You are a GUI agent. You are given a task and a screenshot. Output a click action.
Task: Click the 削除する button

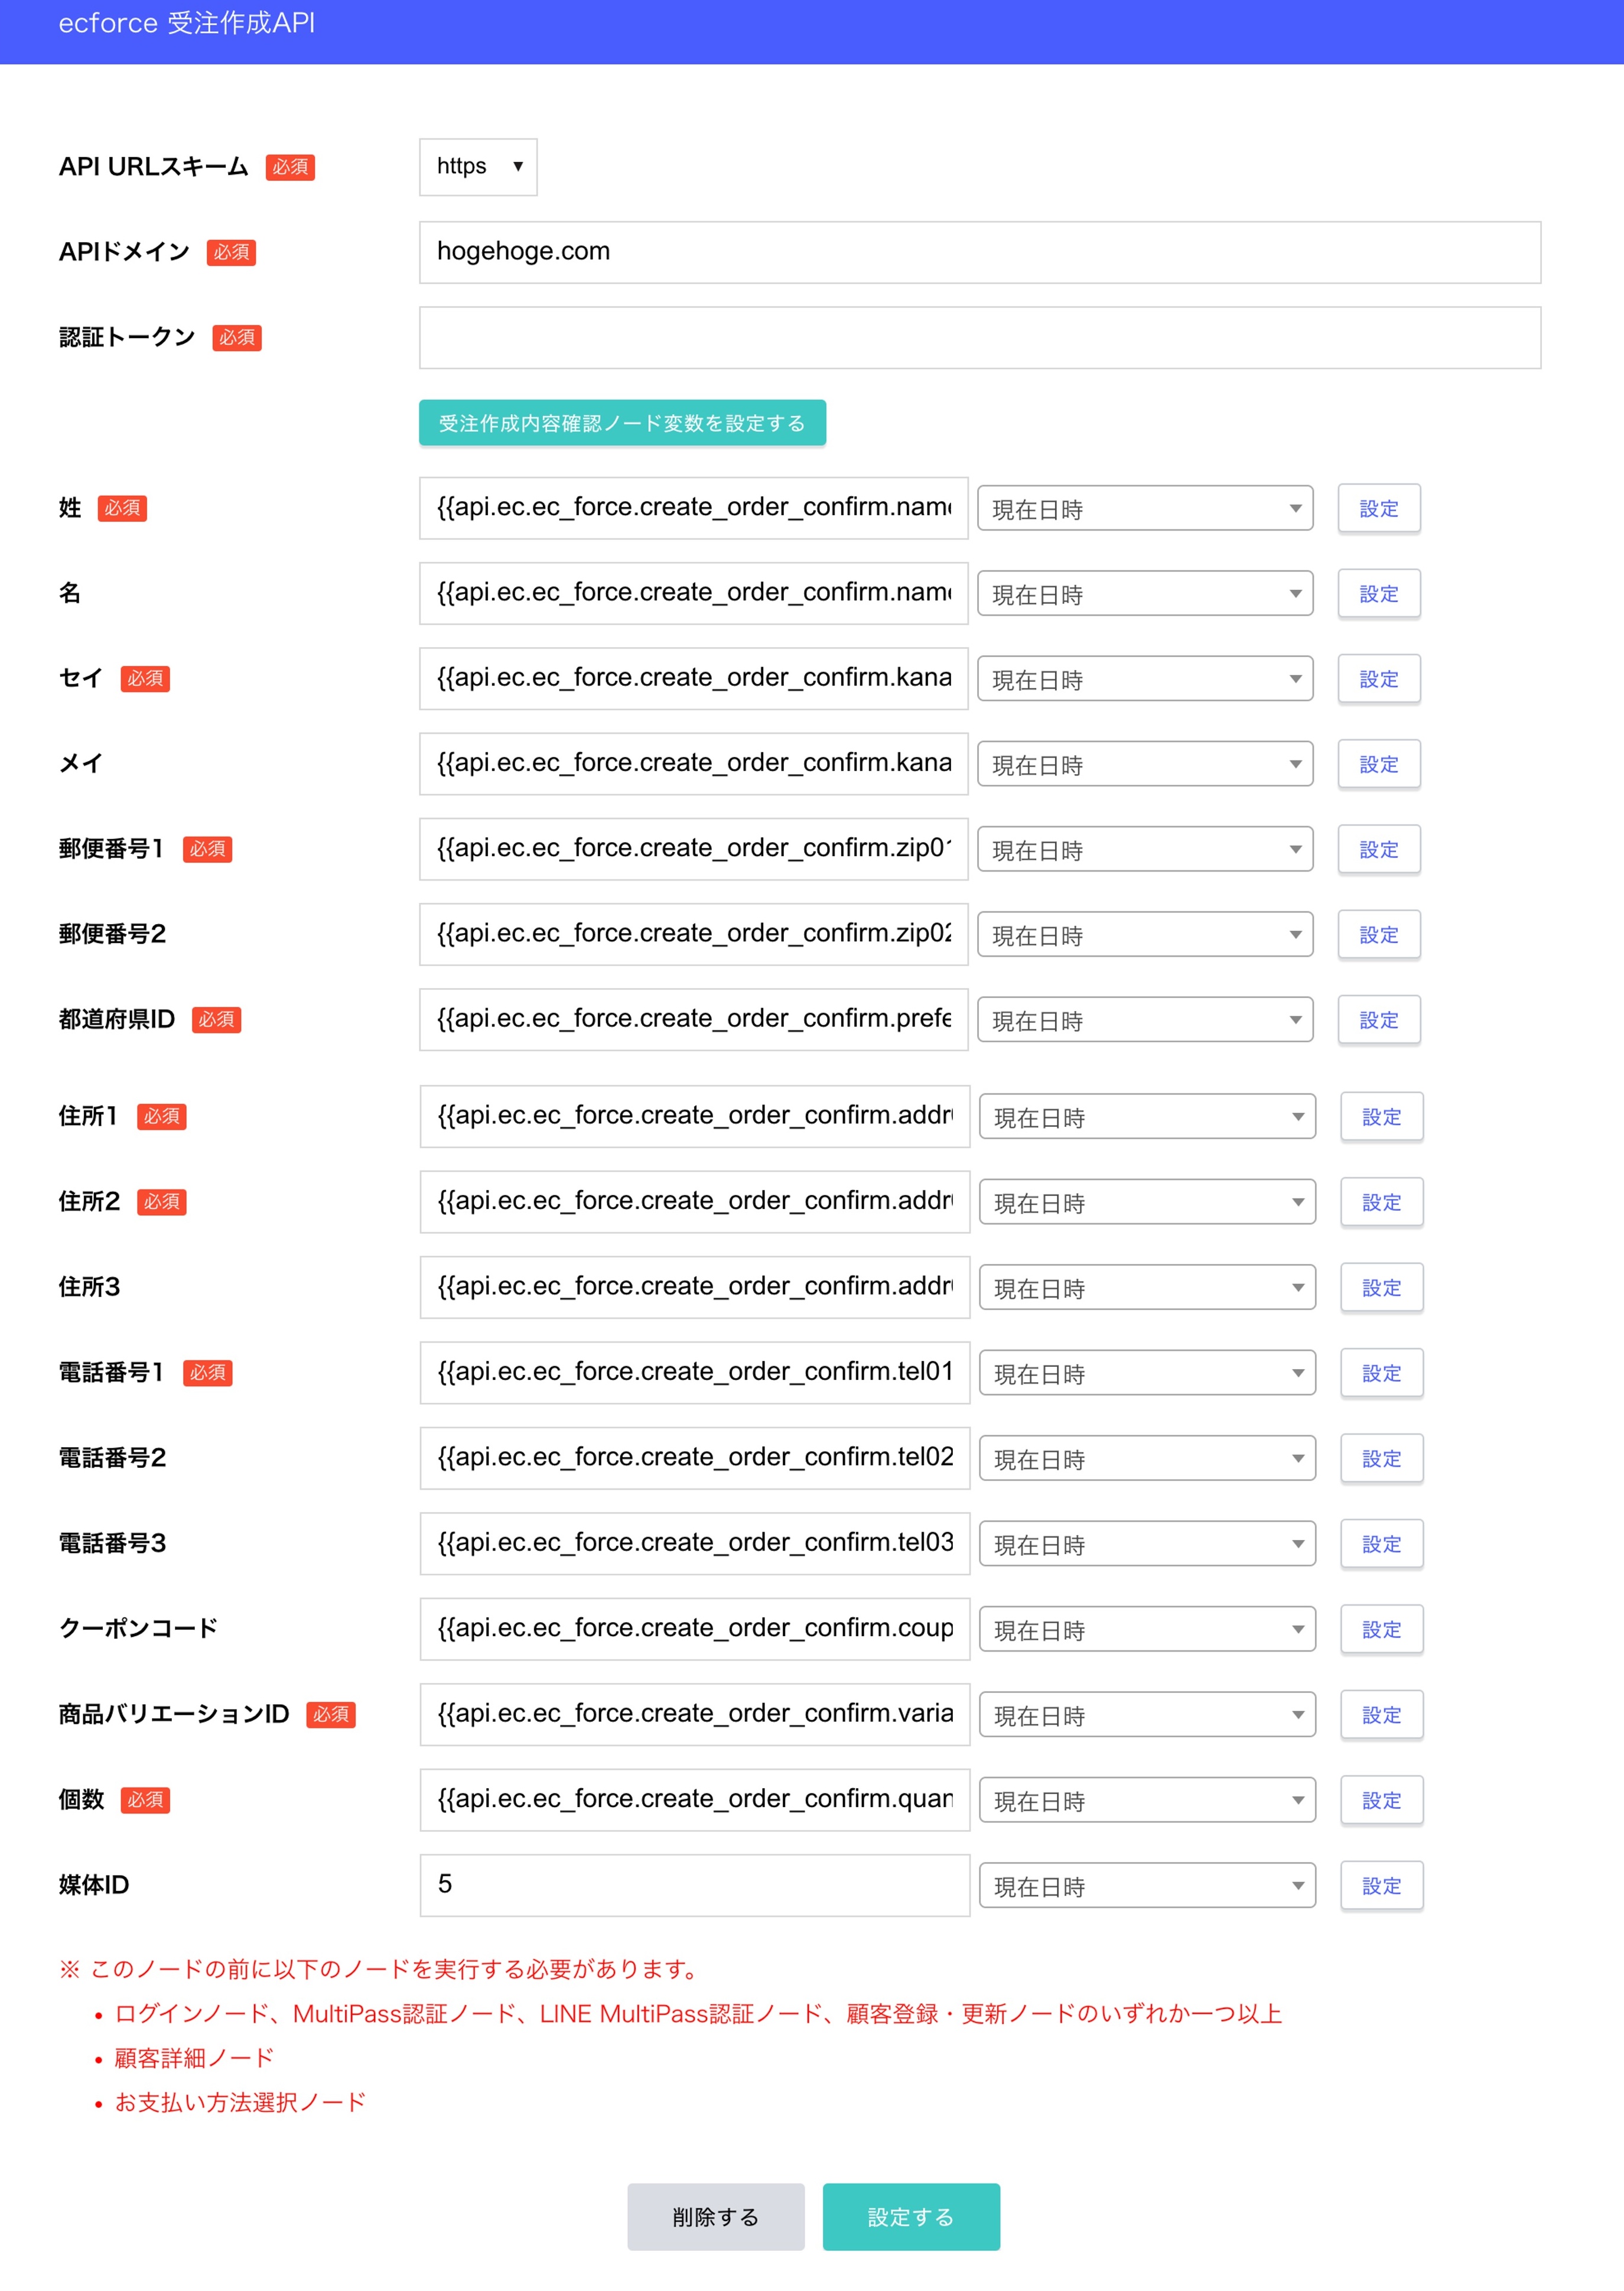pos(715,2217)
